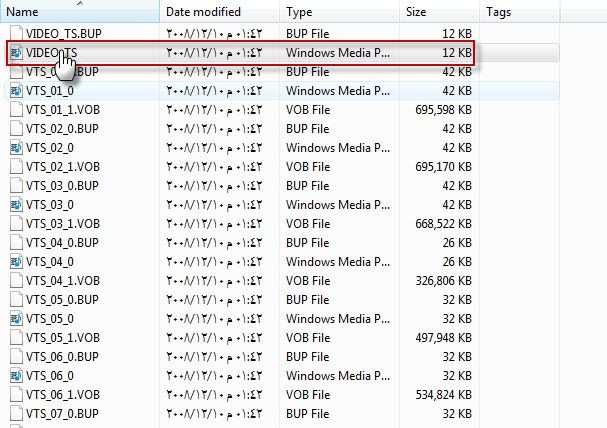Select the VTS_04_1.VOB row's VOB File type
The height and width of the screenshot is (428, 607).
point(308,281)
